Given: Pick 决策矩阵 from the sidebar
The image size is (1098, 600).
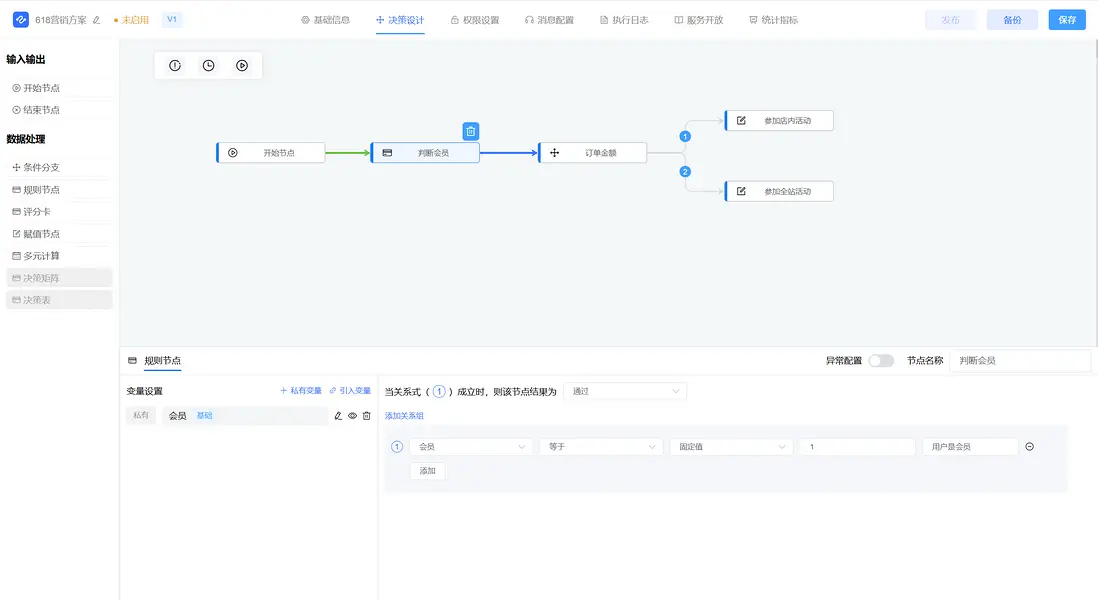Looking at the screenshot, I should click(59, 278).
